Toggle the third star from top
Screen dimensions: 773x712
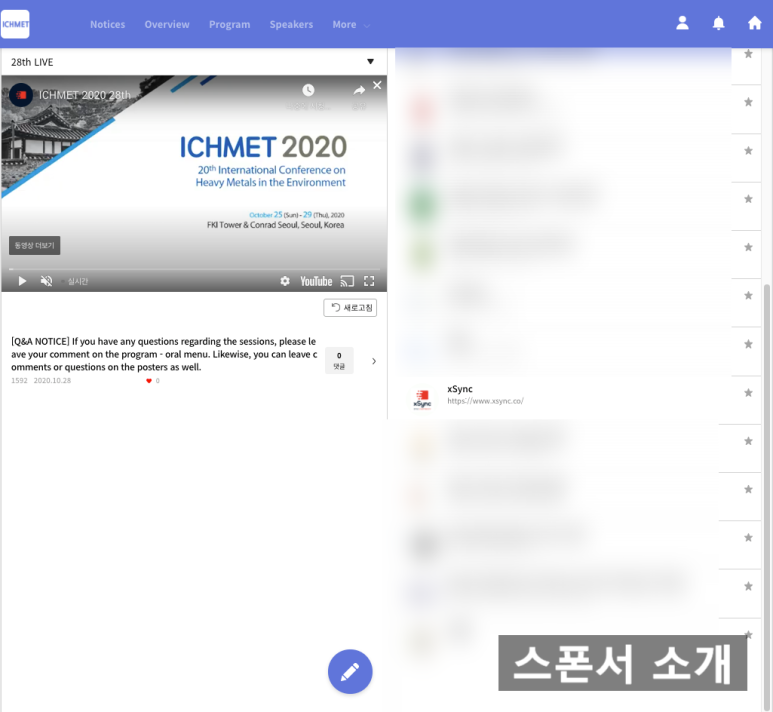748,150
